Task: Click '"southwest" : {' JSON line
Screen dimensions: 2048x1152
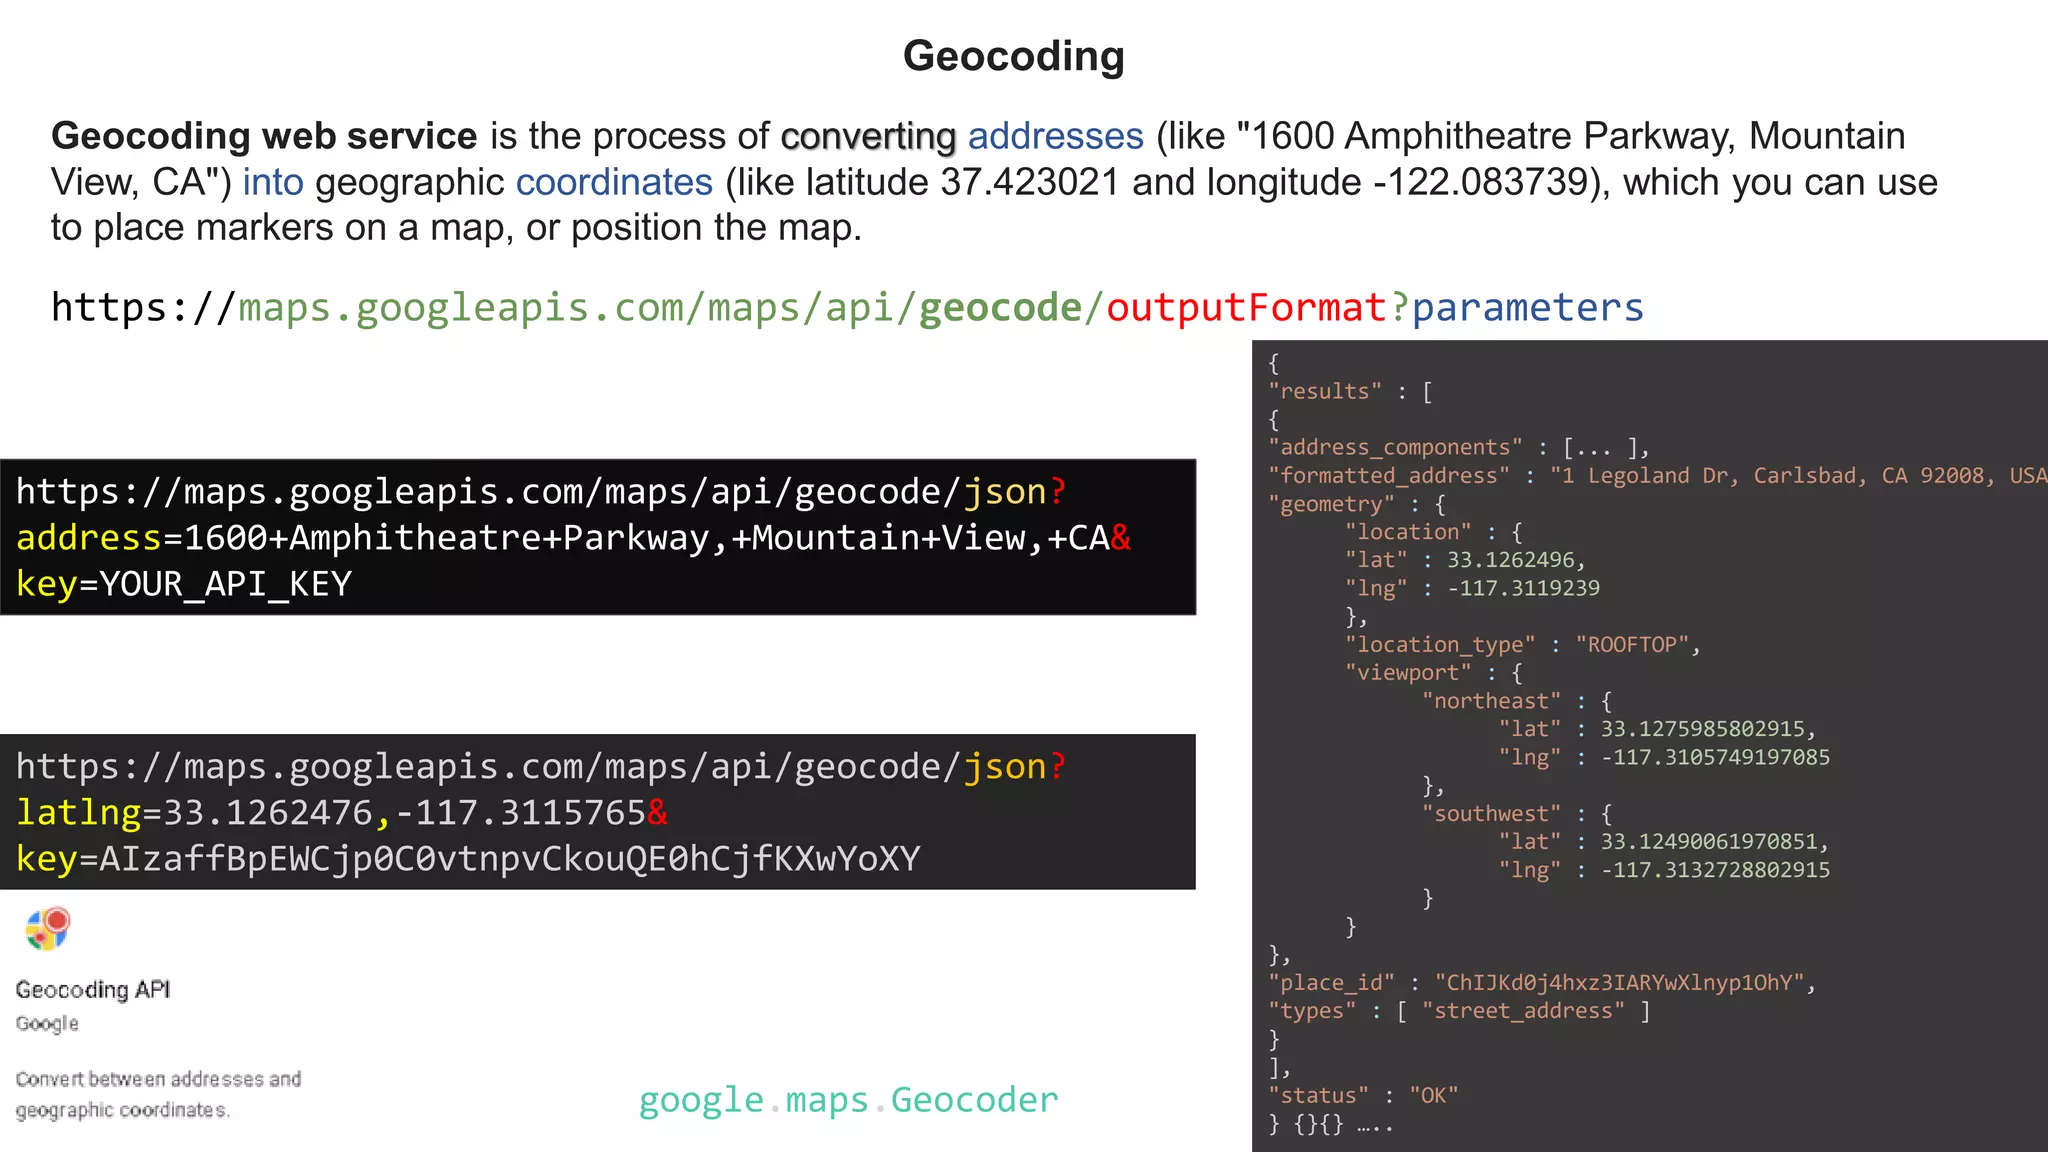Action: pos(1517,814)
